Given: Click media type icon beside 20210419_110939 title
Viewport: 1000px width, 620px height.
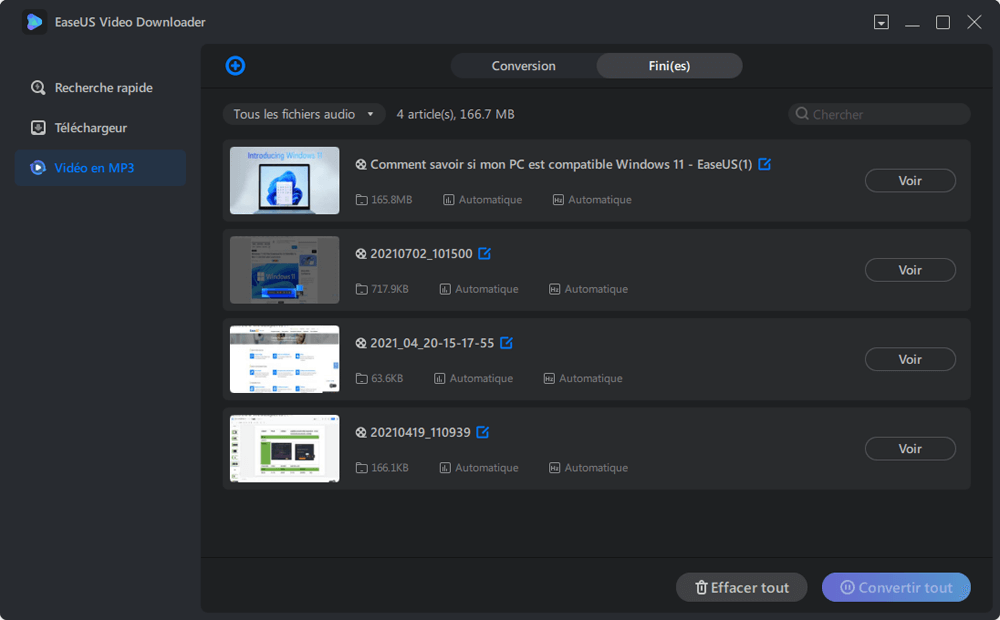Looking at the screenshot, I should (x=361, y=432).
